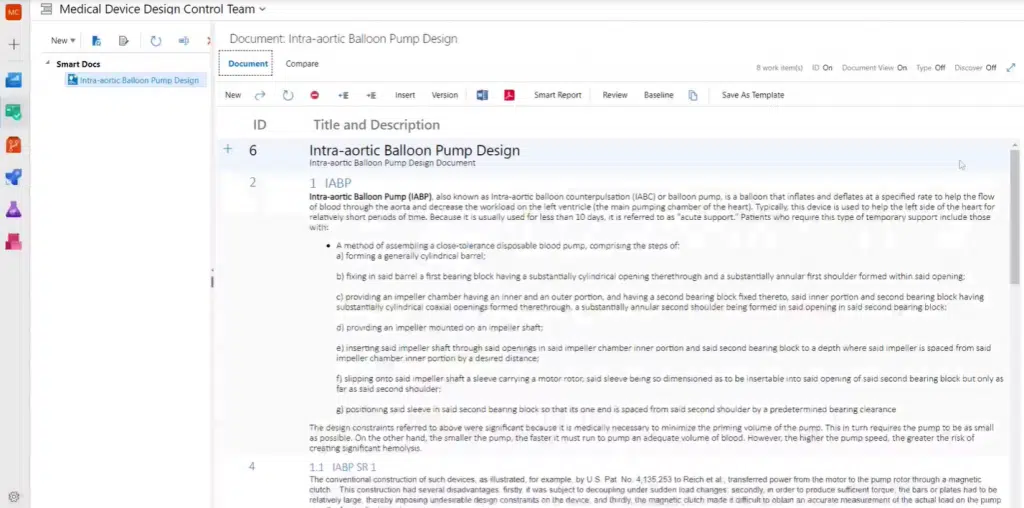The height and width of the screenshot is (508, 1024).
Task: Open the New dropdown in Smart Docs panel
Action: [x=63, y=41]
